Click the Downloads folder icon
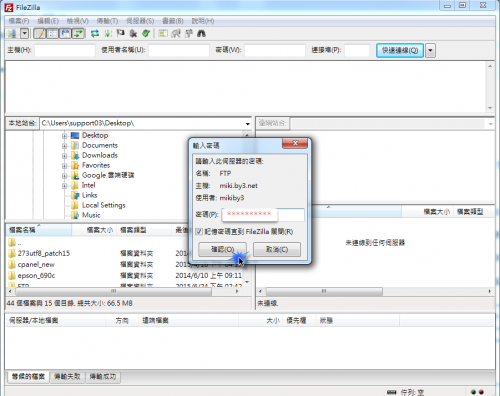 [75, 155]
